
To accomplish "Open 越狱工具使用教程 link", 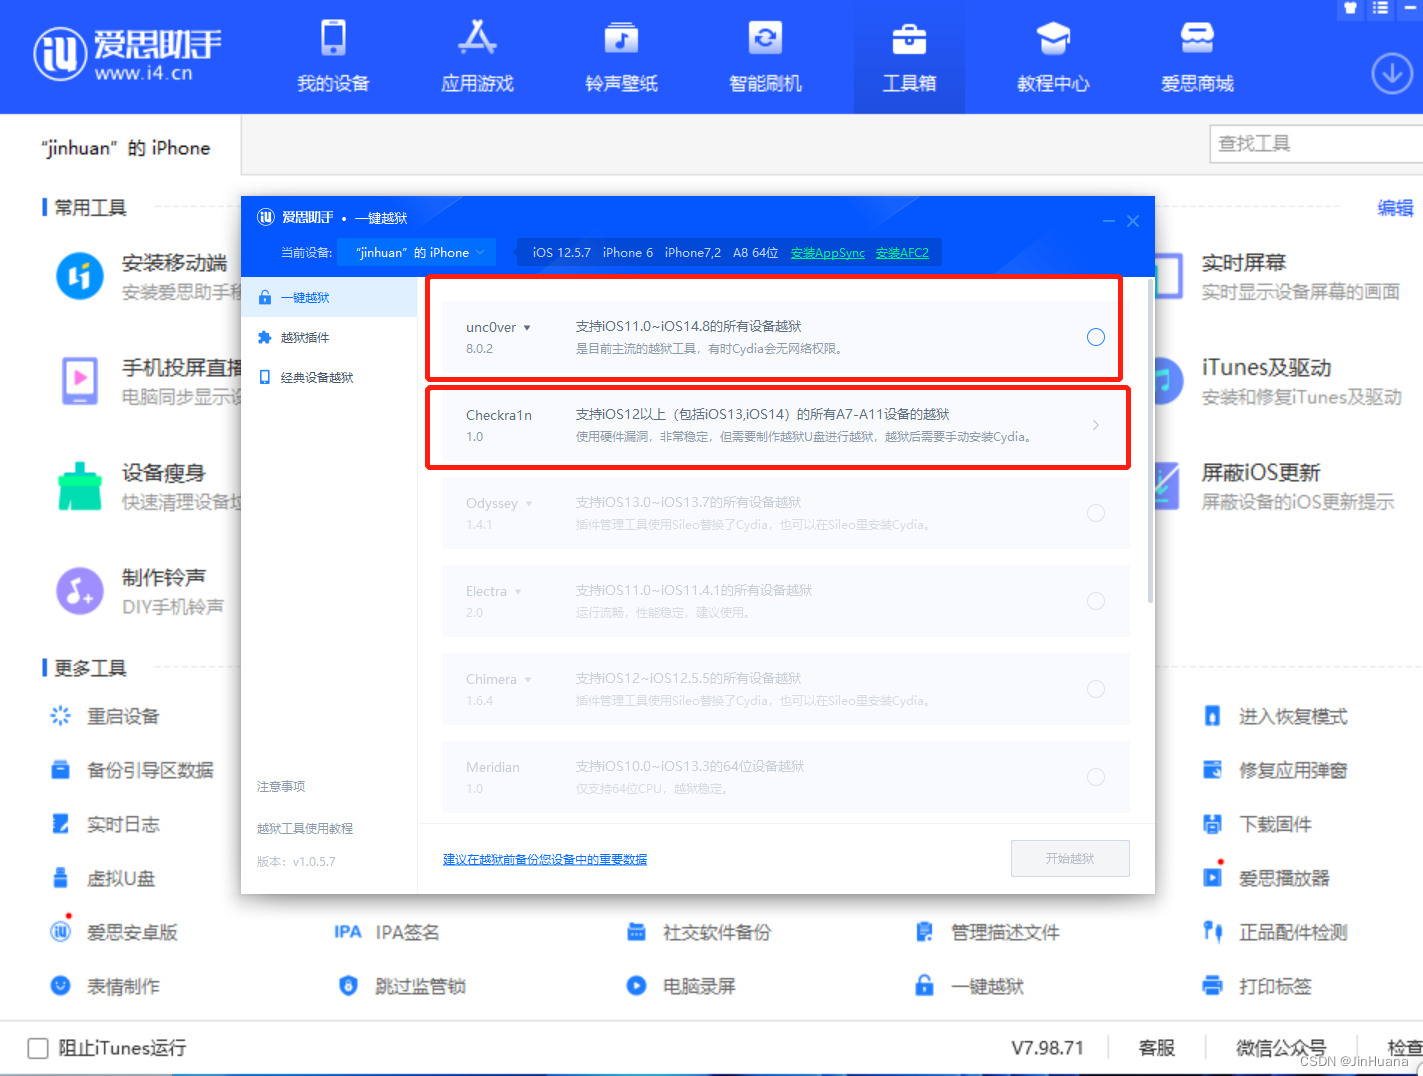I will point(305,829).
